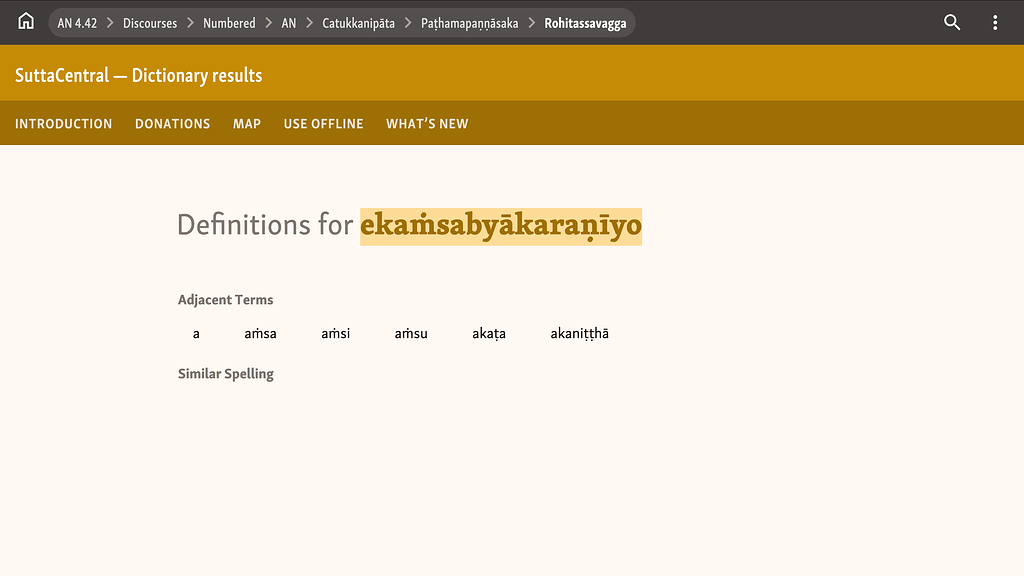The height and width of the screenshot is (576, 1024).
Task: Open the Rohitassavagga breadcrumb link
Action: tap(586, 22)
